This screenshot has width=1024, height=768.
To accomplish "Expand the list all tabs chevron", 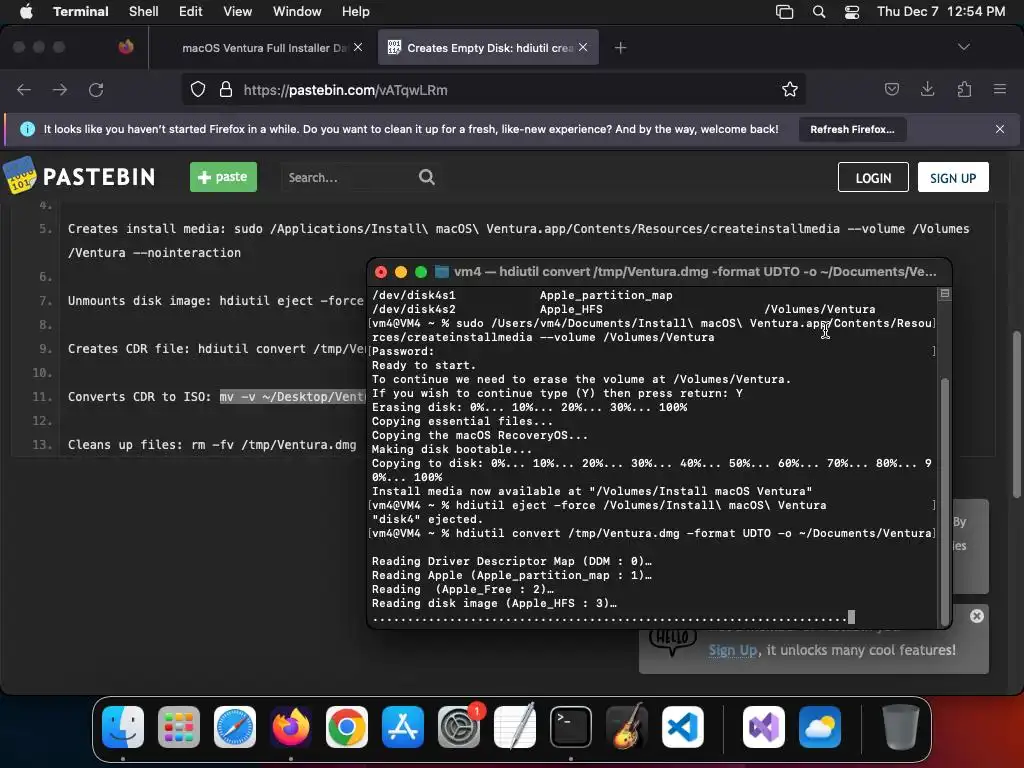I will [x=963, y=47].
